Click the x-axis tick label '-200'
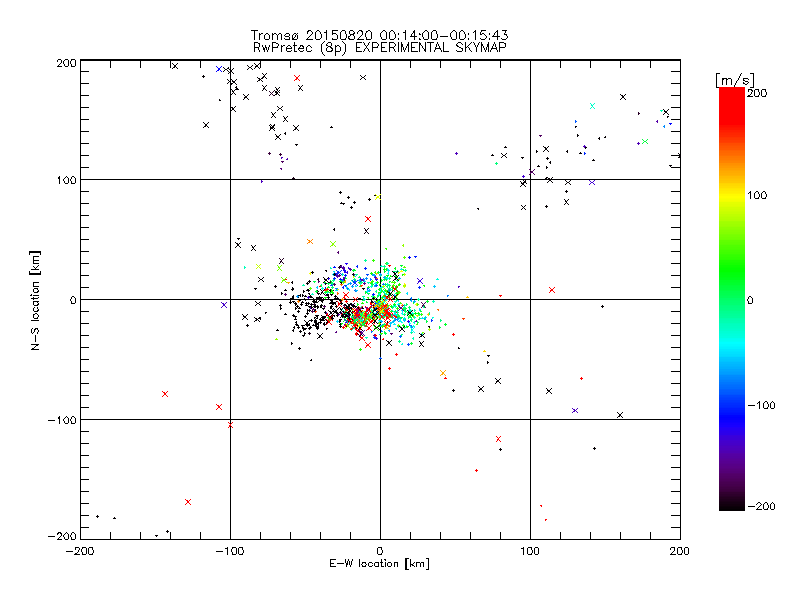Viewport: 800px width, 600px height. pyautogui.click(x=80, y=551)
